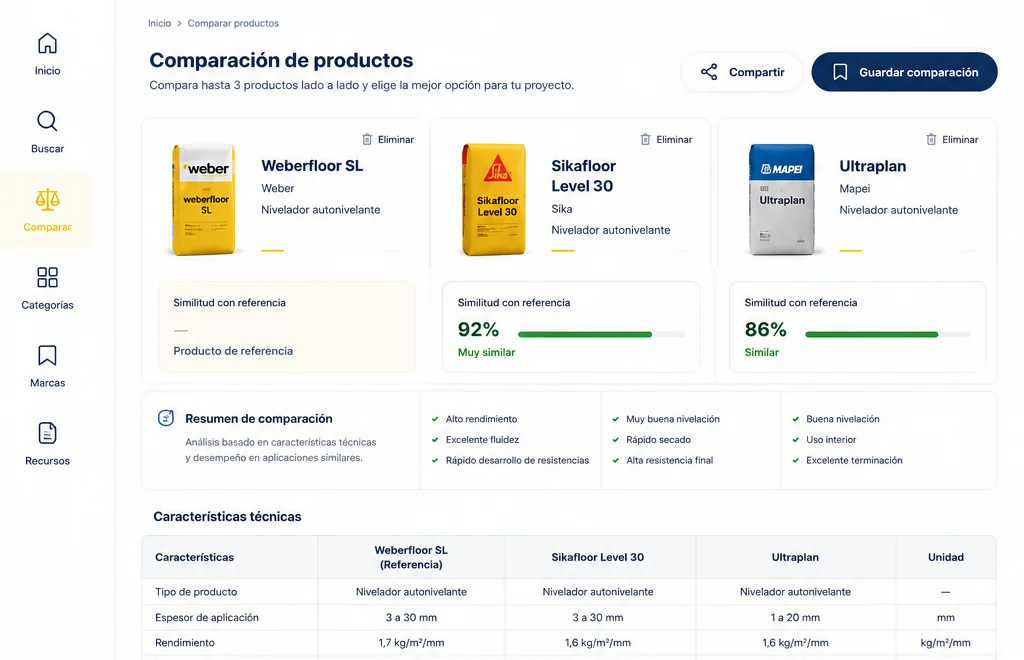Save with Guardar comparación button

pos(904,72)
